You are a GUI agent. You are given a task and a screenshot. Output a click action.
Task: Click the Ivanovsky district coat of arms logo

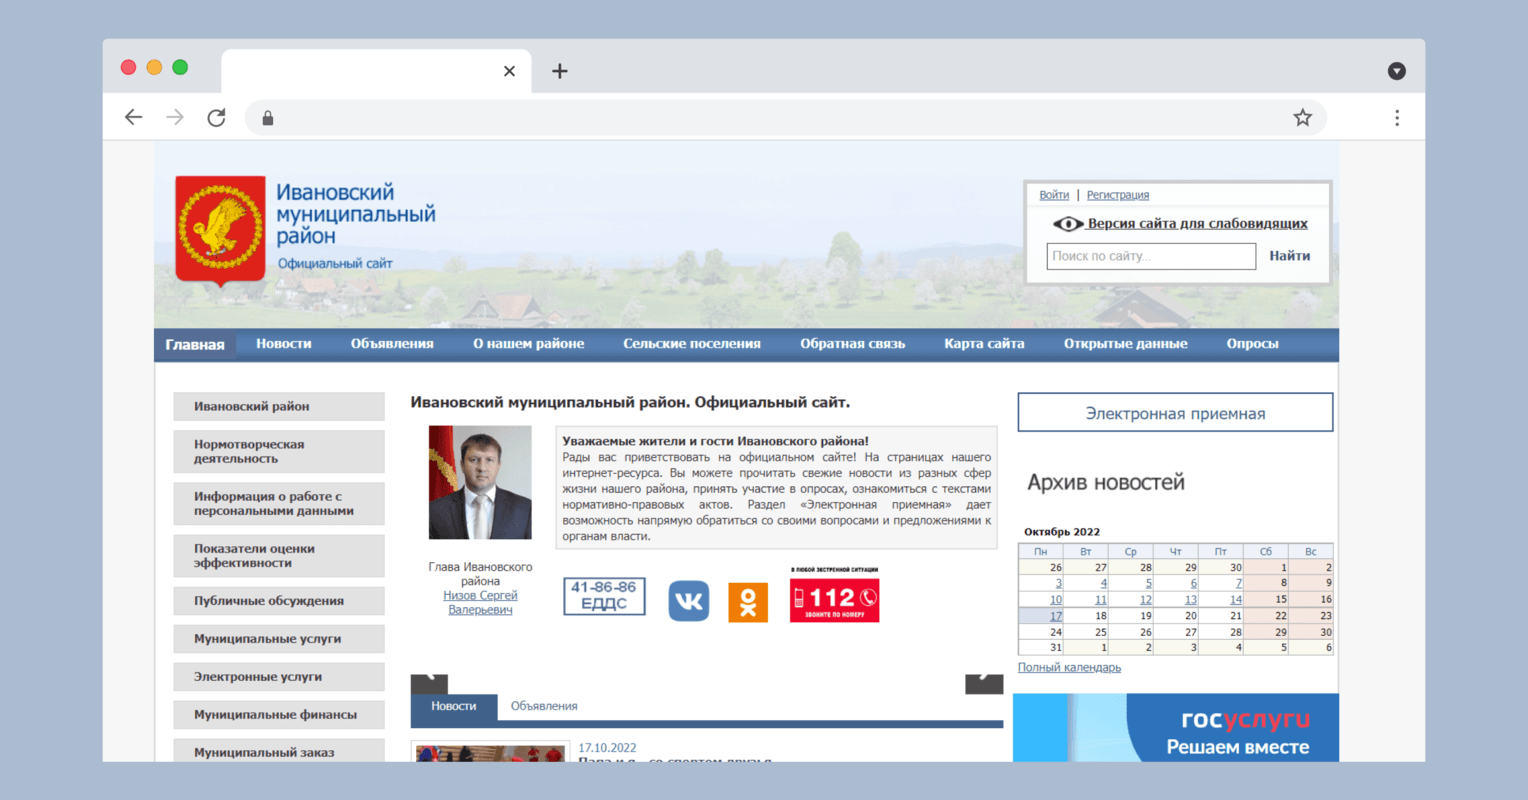[x=220, y=230]
